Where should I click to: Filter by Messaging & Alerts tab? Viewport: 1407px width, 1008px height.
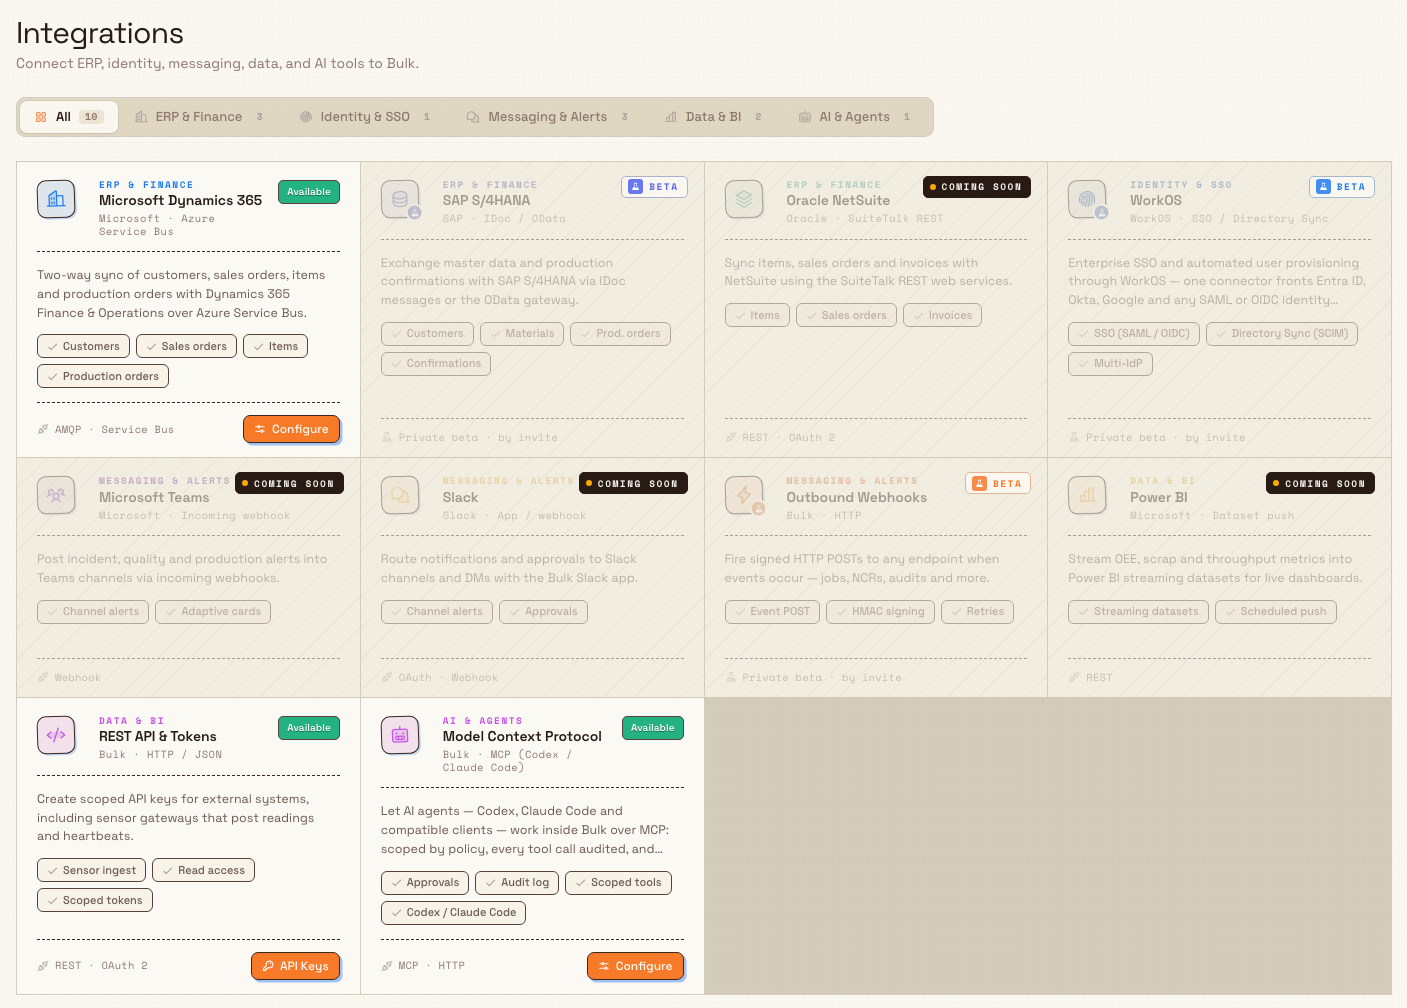[x=547, y=117]
